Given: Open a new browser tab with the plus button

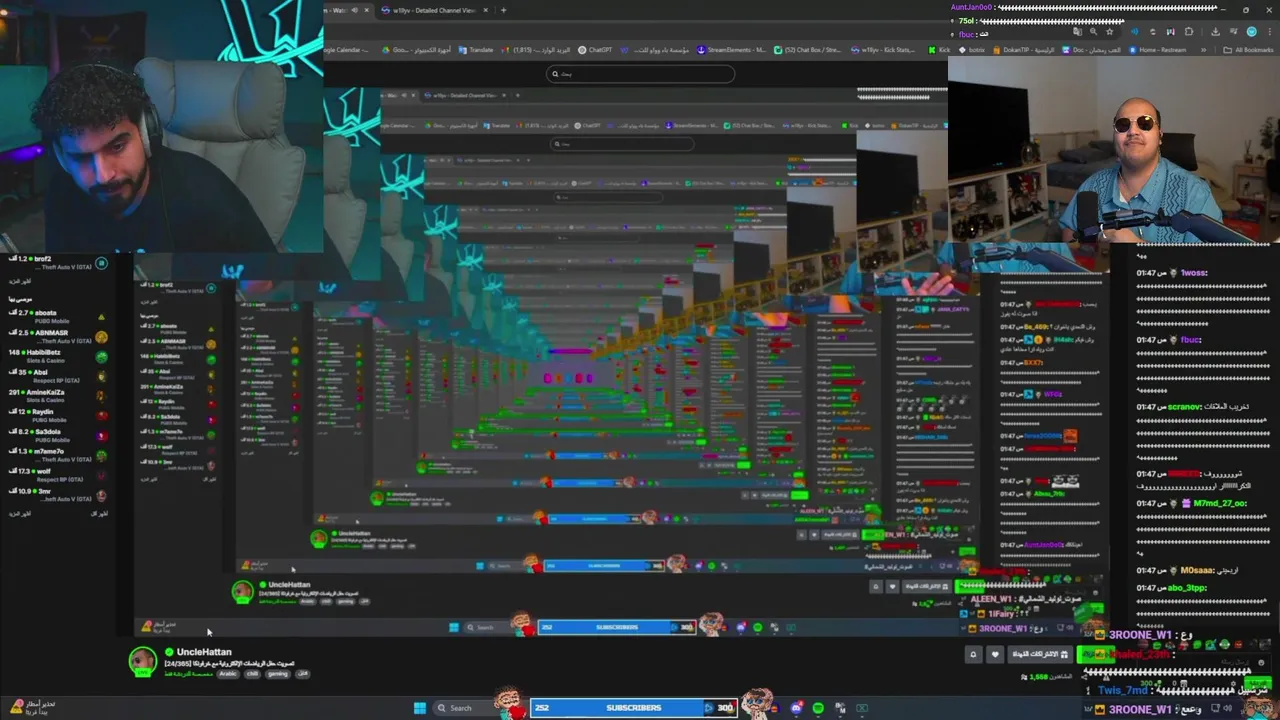Looking at the screenshot, I should pos(503,10).
